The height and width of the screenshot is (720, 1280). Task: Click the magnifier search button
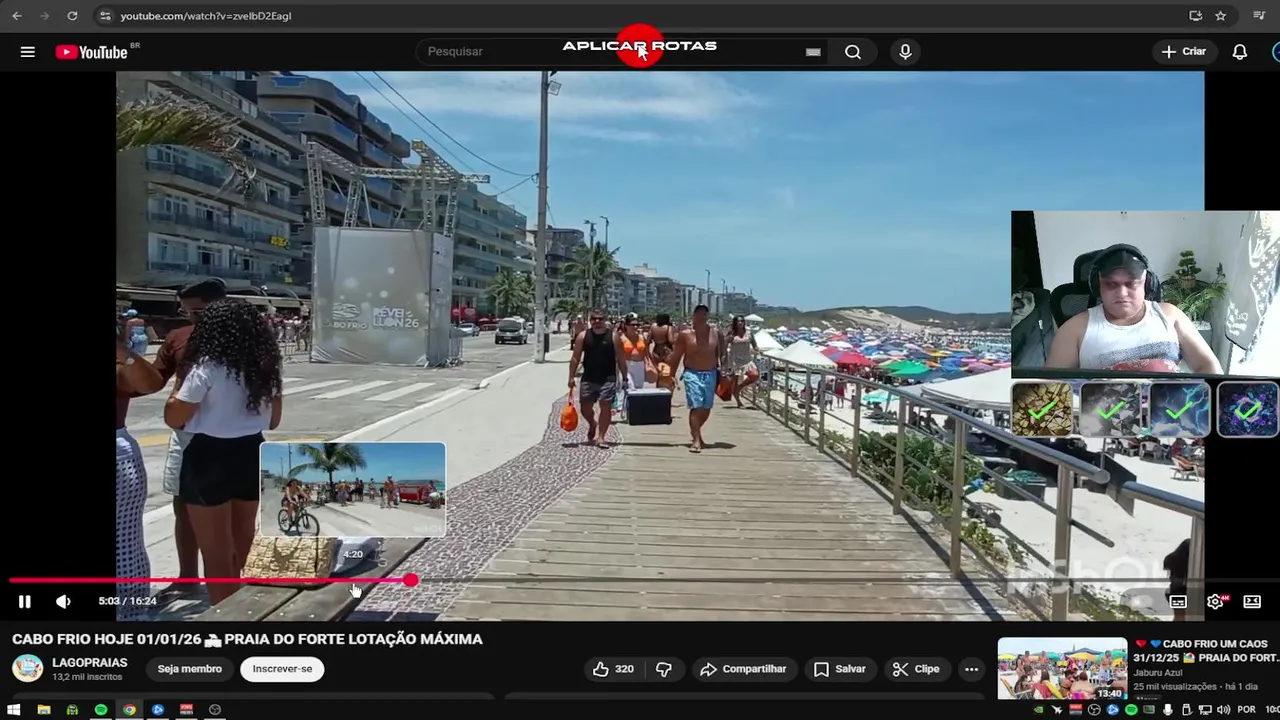[852, 52]
